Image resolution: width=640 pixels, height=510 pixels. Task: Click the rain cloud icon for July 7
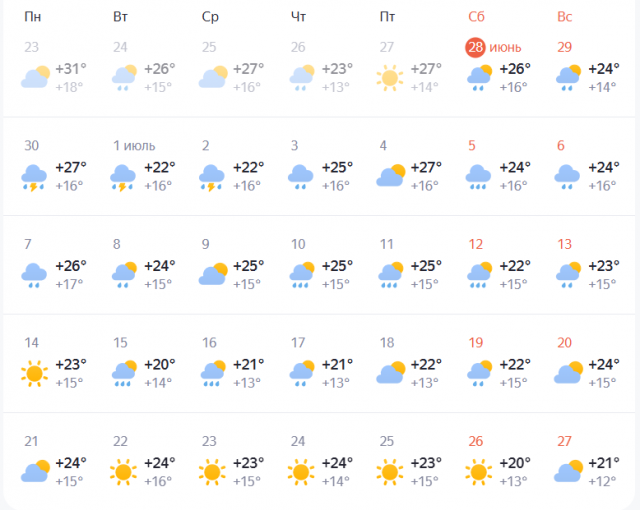[34, 275]
